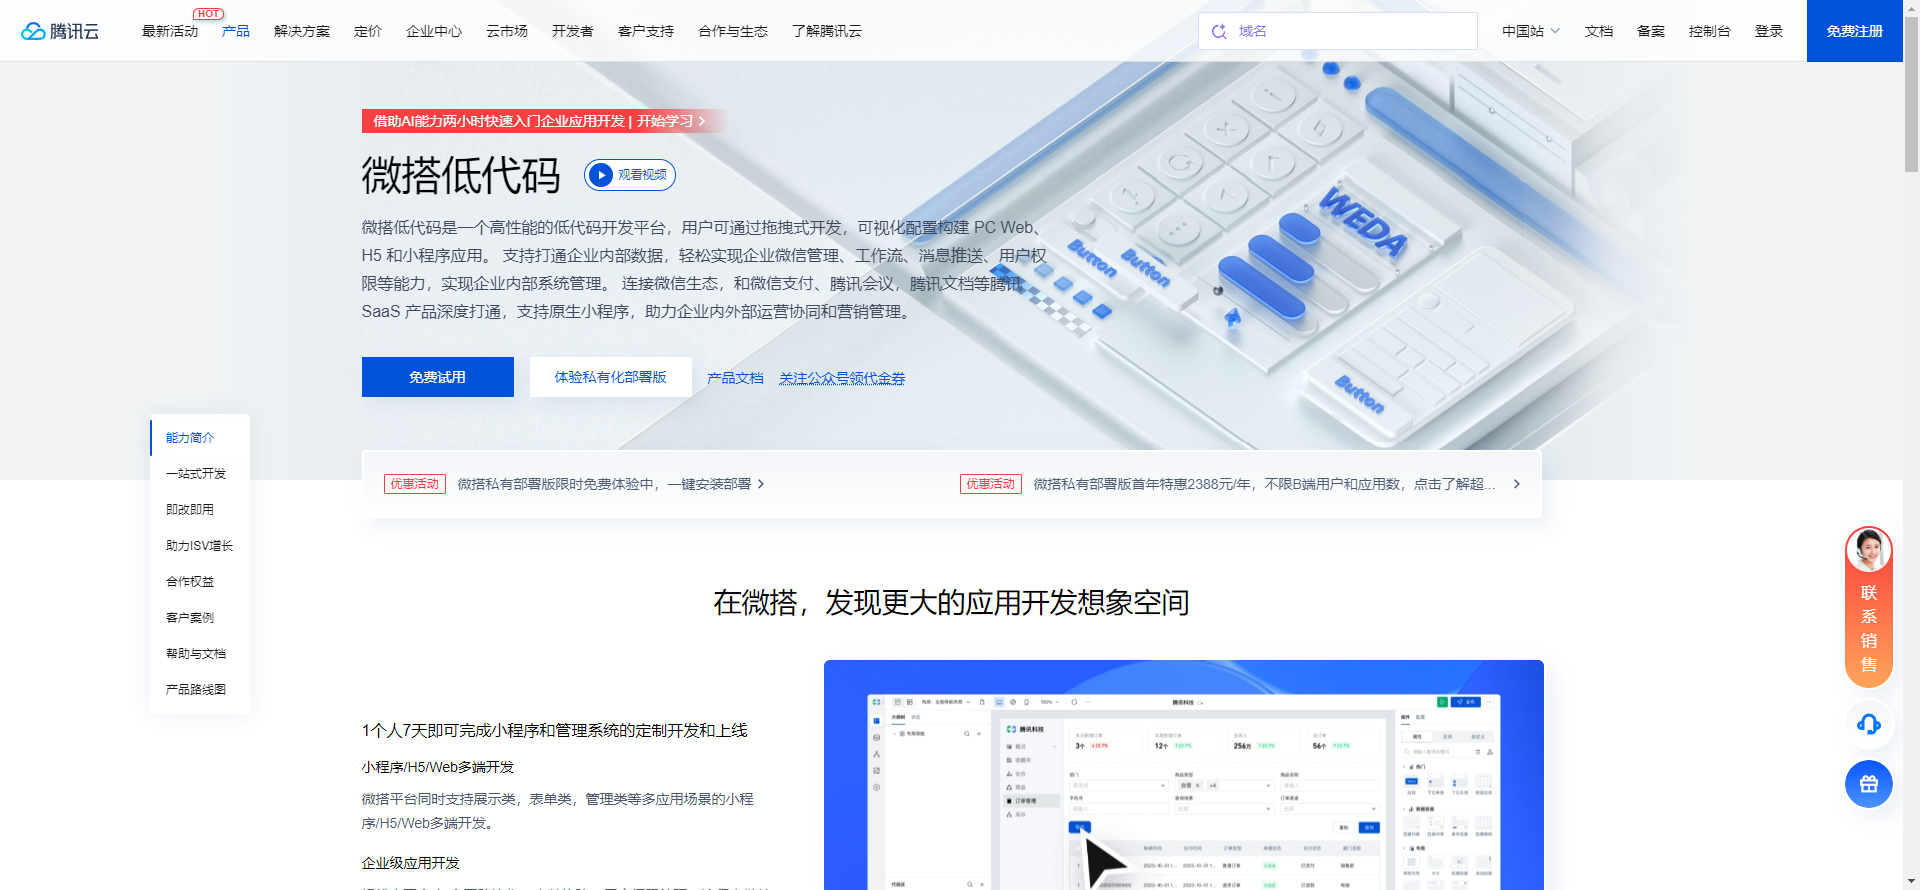The image size is (1920, 890).
Task: Click the 免费试用 button
Action: click(438, 377)
